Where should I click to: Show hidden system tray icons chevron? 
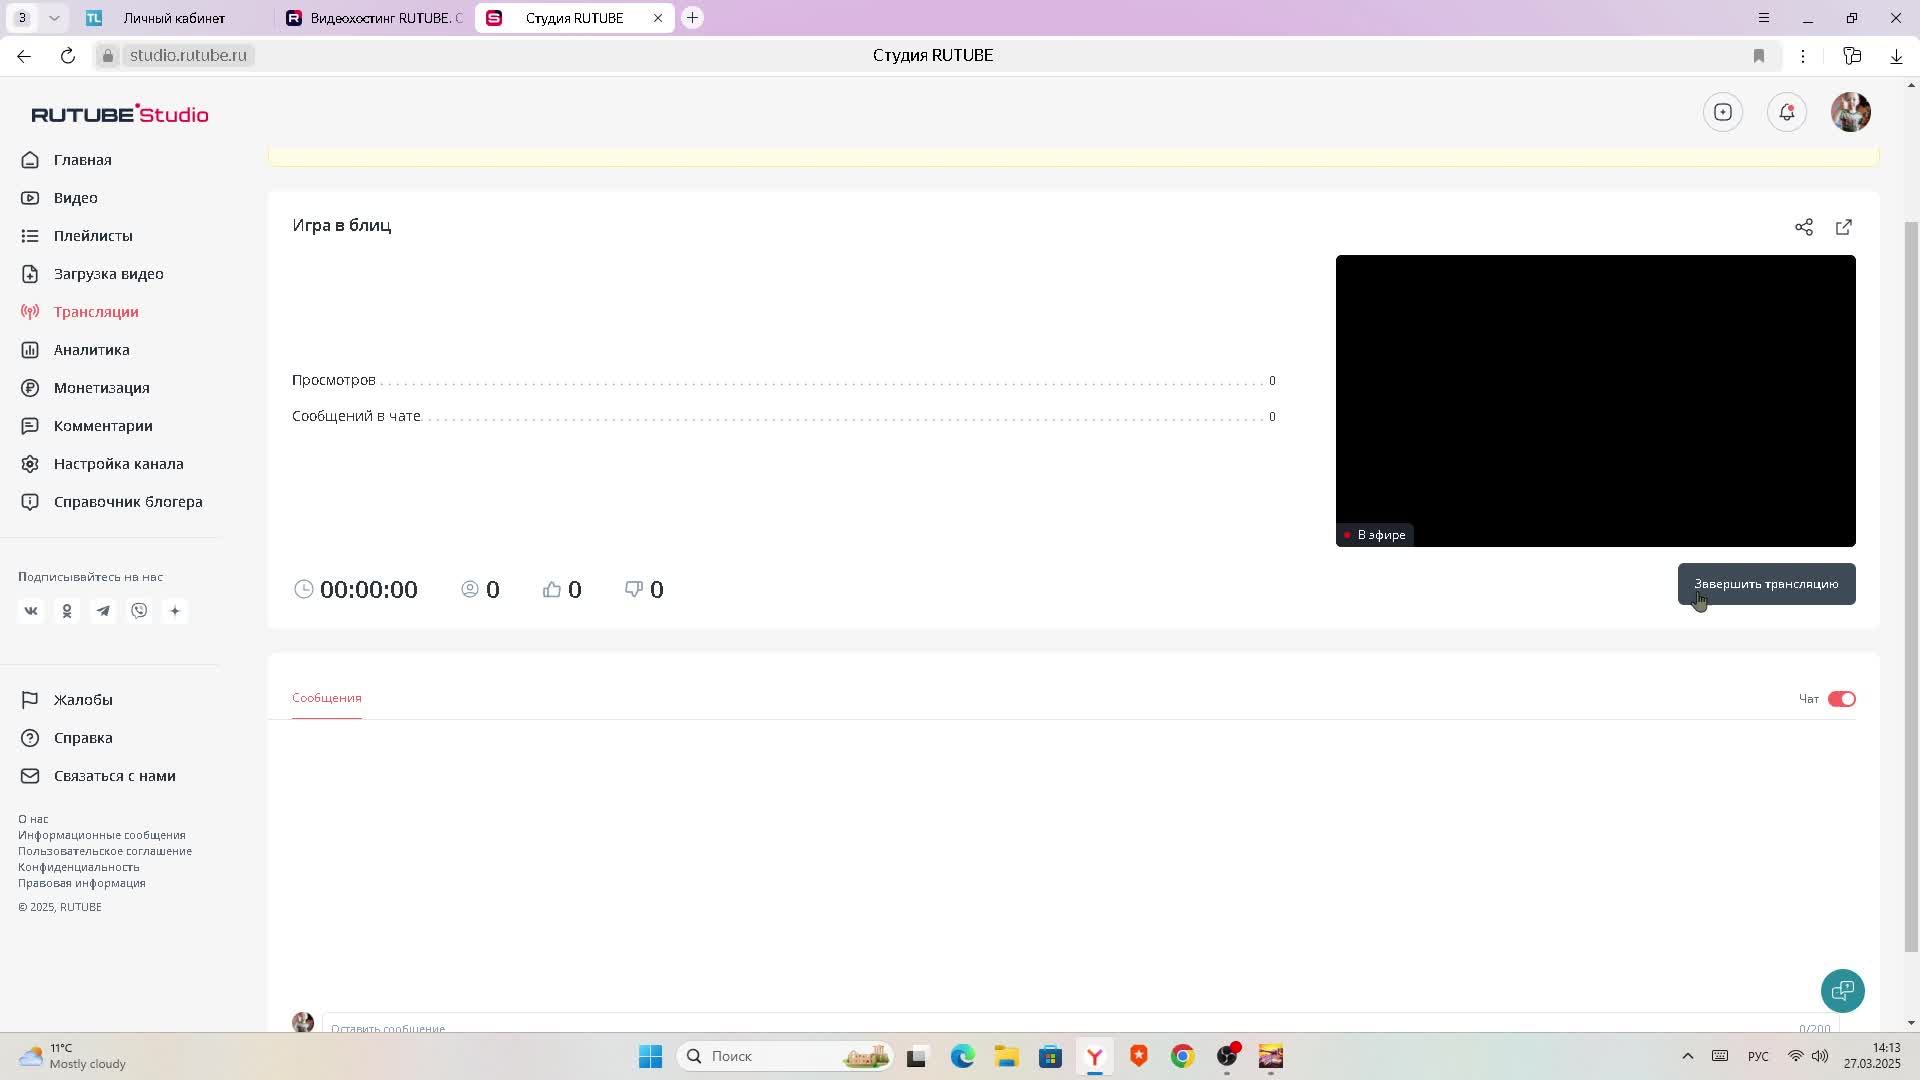click(x=1687, y=1057)
